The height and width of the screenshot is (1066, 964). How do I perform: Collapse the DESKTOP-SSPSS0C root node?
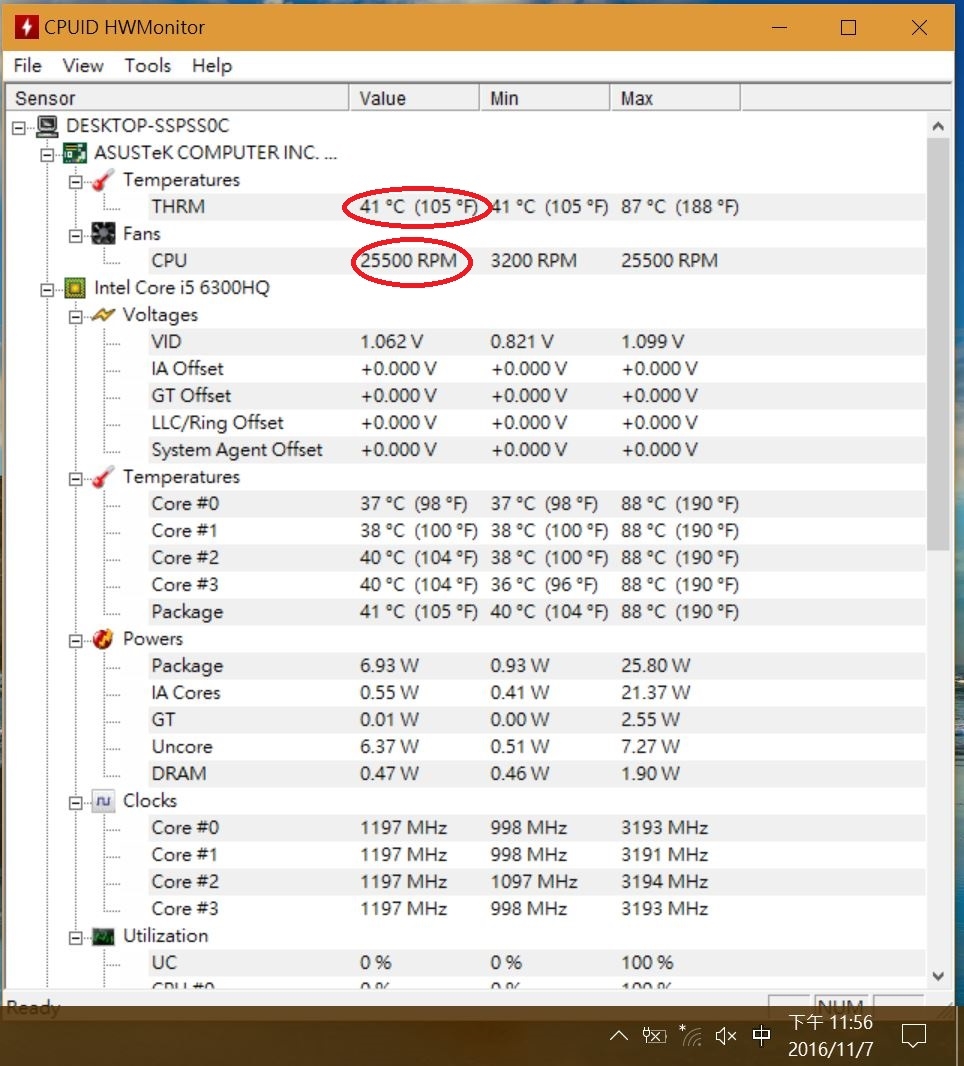point(19,127)
